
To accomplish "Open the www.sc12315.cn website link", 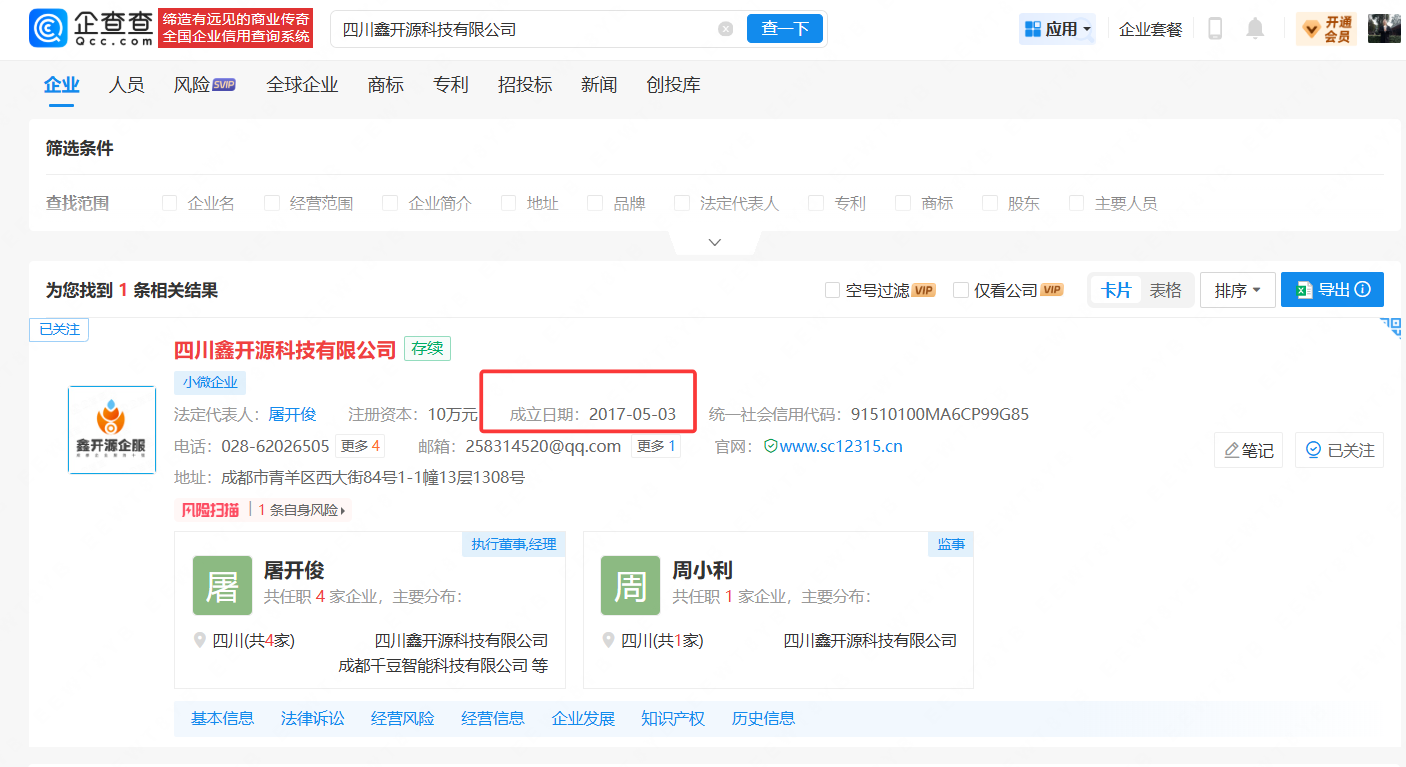I will coord(840,446).
